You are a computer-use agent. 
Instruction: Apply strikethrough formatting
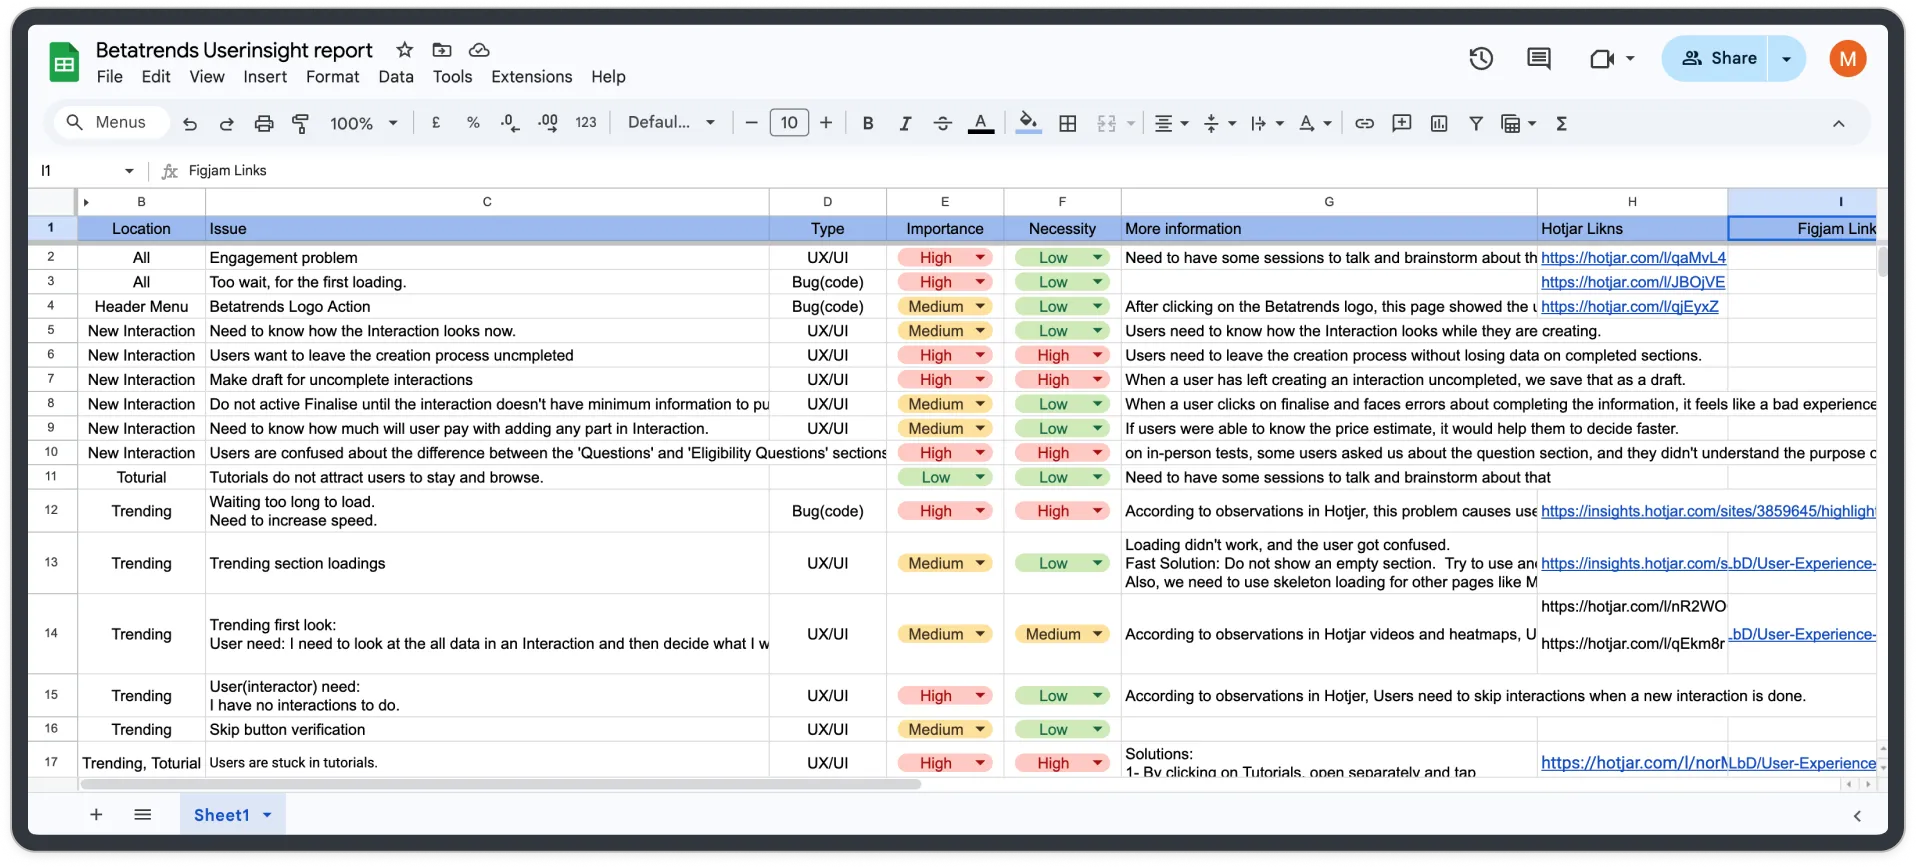pyautogui.click(x=942, y=123)
